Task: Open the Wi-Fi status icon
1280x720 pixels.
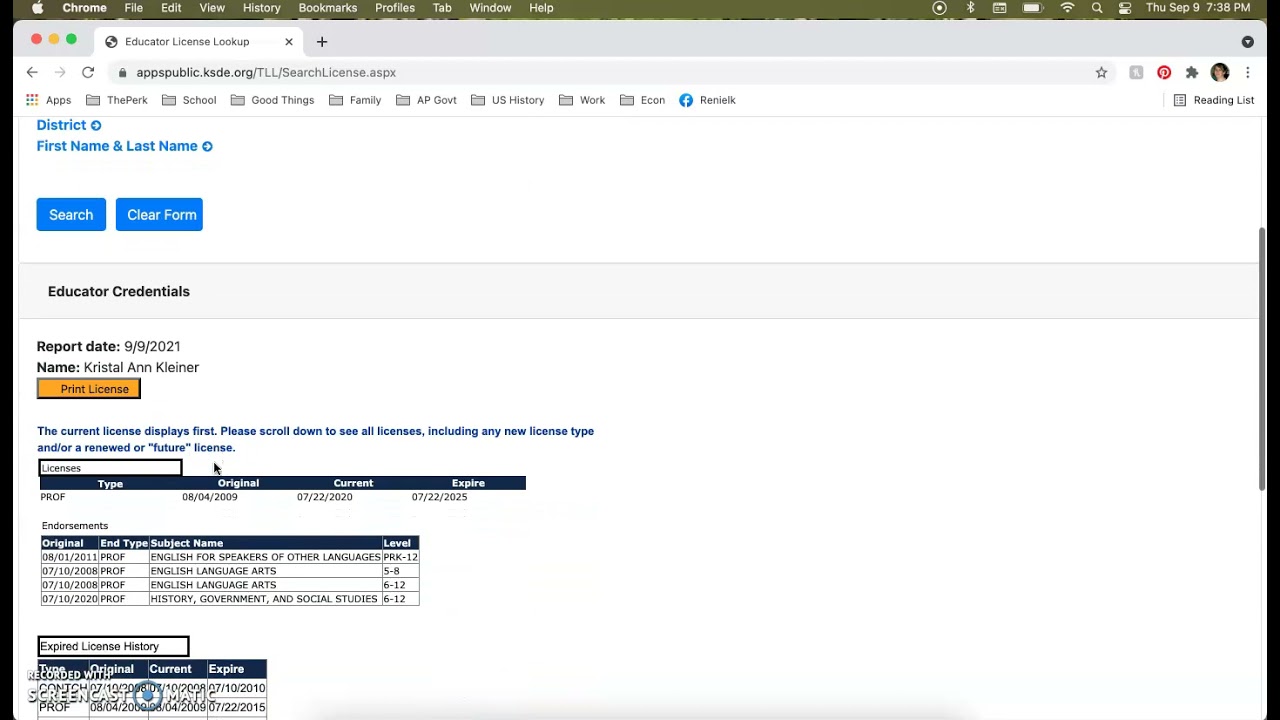Action: coord(1067,8)
